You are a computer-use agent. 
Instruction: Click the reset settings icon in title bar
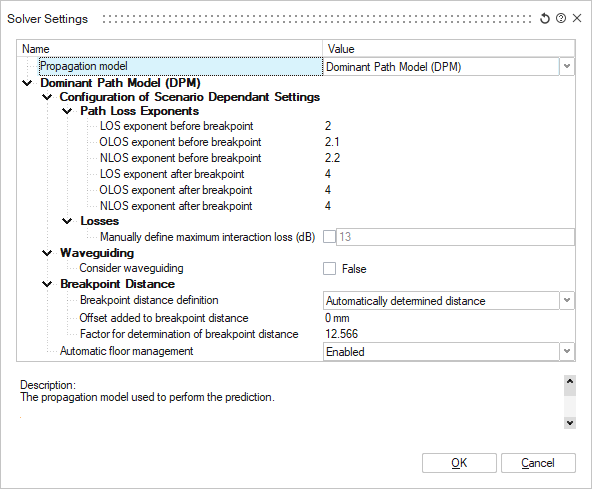(x=544, y=18)
